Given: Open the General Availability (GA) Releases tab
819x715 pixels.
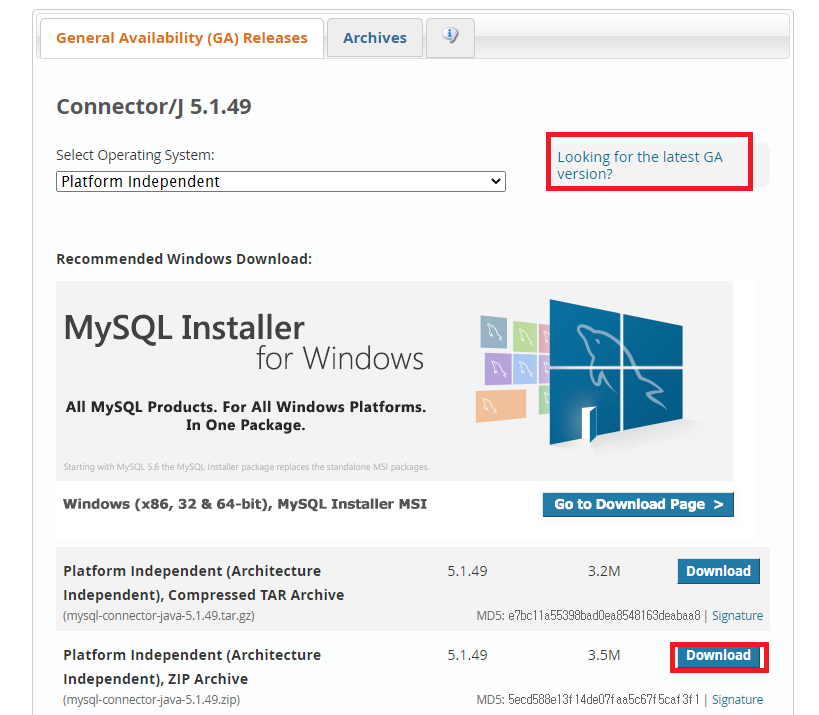Looking at the screenshot, I should tap(182, 38).
